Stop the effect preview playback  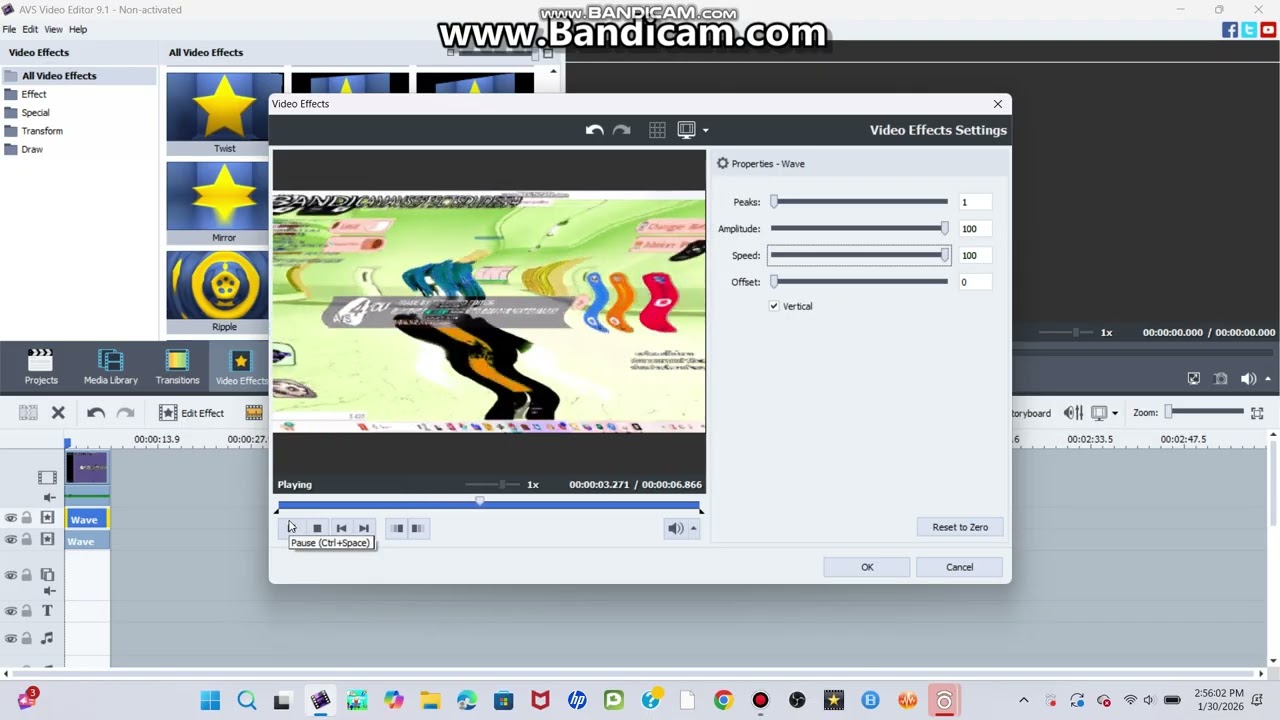[x=317, y=528]
